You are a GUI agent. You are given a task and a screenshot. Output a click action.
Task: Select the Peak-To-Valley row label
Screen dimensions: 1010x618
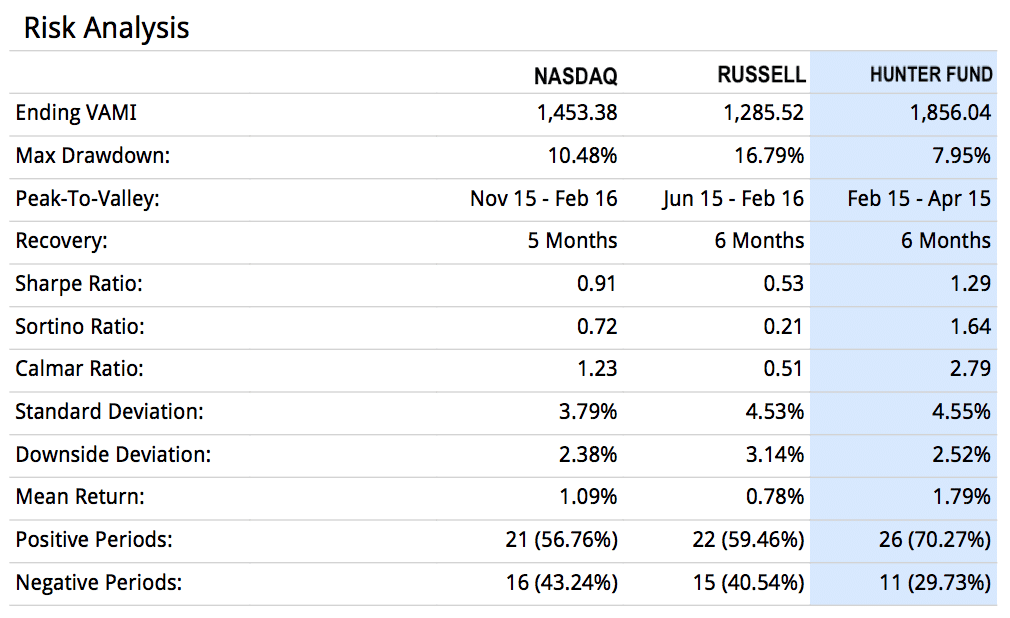point(88,198)
